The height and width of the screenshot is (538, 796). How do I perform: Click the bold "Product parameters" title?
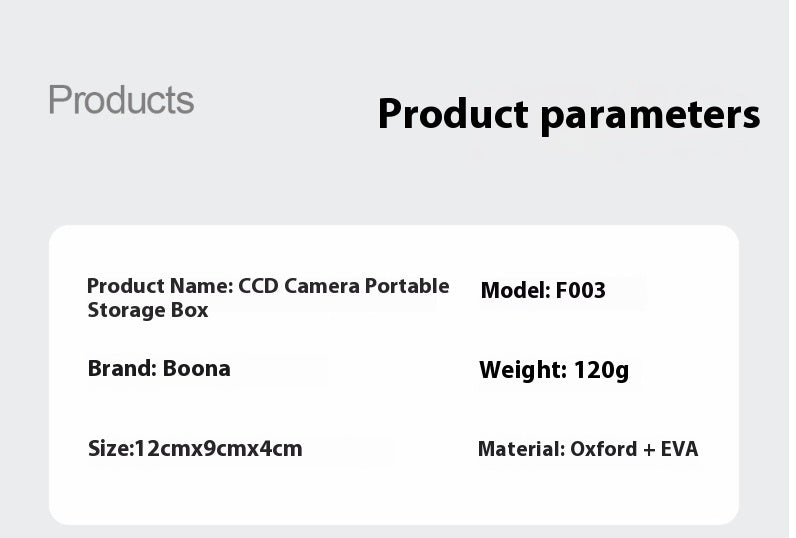click(568, 114)
